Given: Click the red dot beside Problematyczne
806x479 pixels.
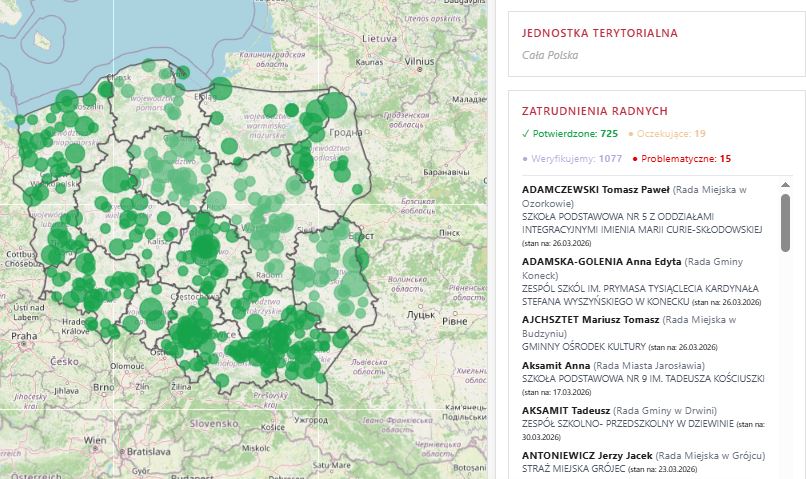Looking at the screenshot, I should pyautogui.click(x=634, y=158).
